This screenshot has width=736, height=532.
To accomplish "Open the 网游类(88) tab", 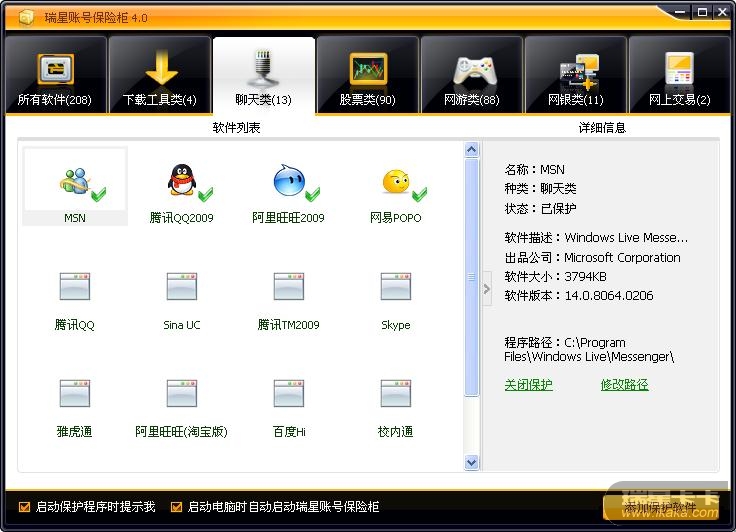I will click(472, 75).
